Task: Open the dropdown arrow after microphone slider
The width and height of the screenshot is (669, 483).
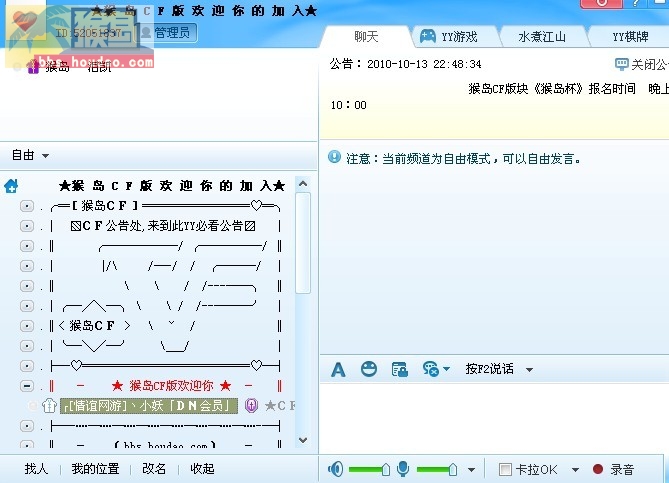Action: coord(471,470)
